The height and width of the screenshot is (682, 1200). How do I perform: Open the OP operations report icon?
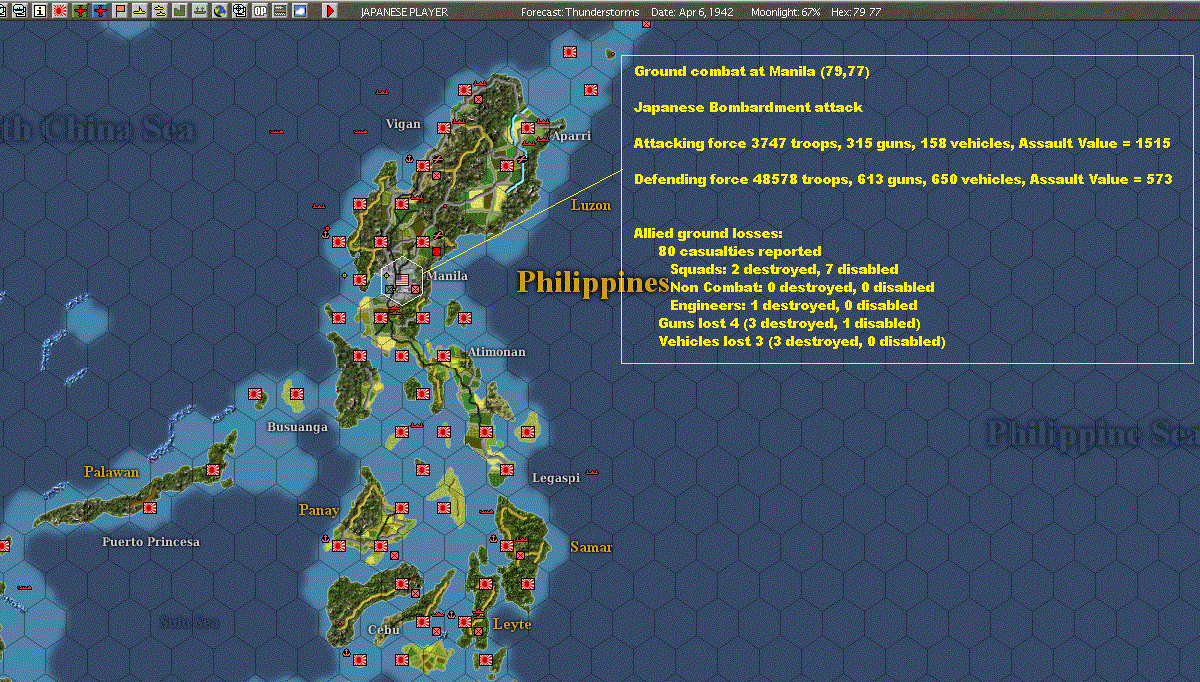[260, 11]
